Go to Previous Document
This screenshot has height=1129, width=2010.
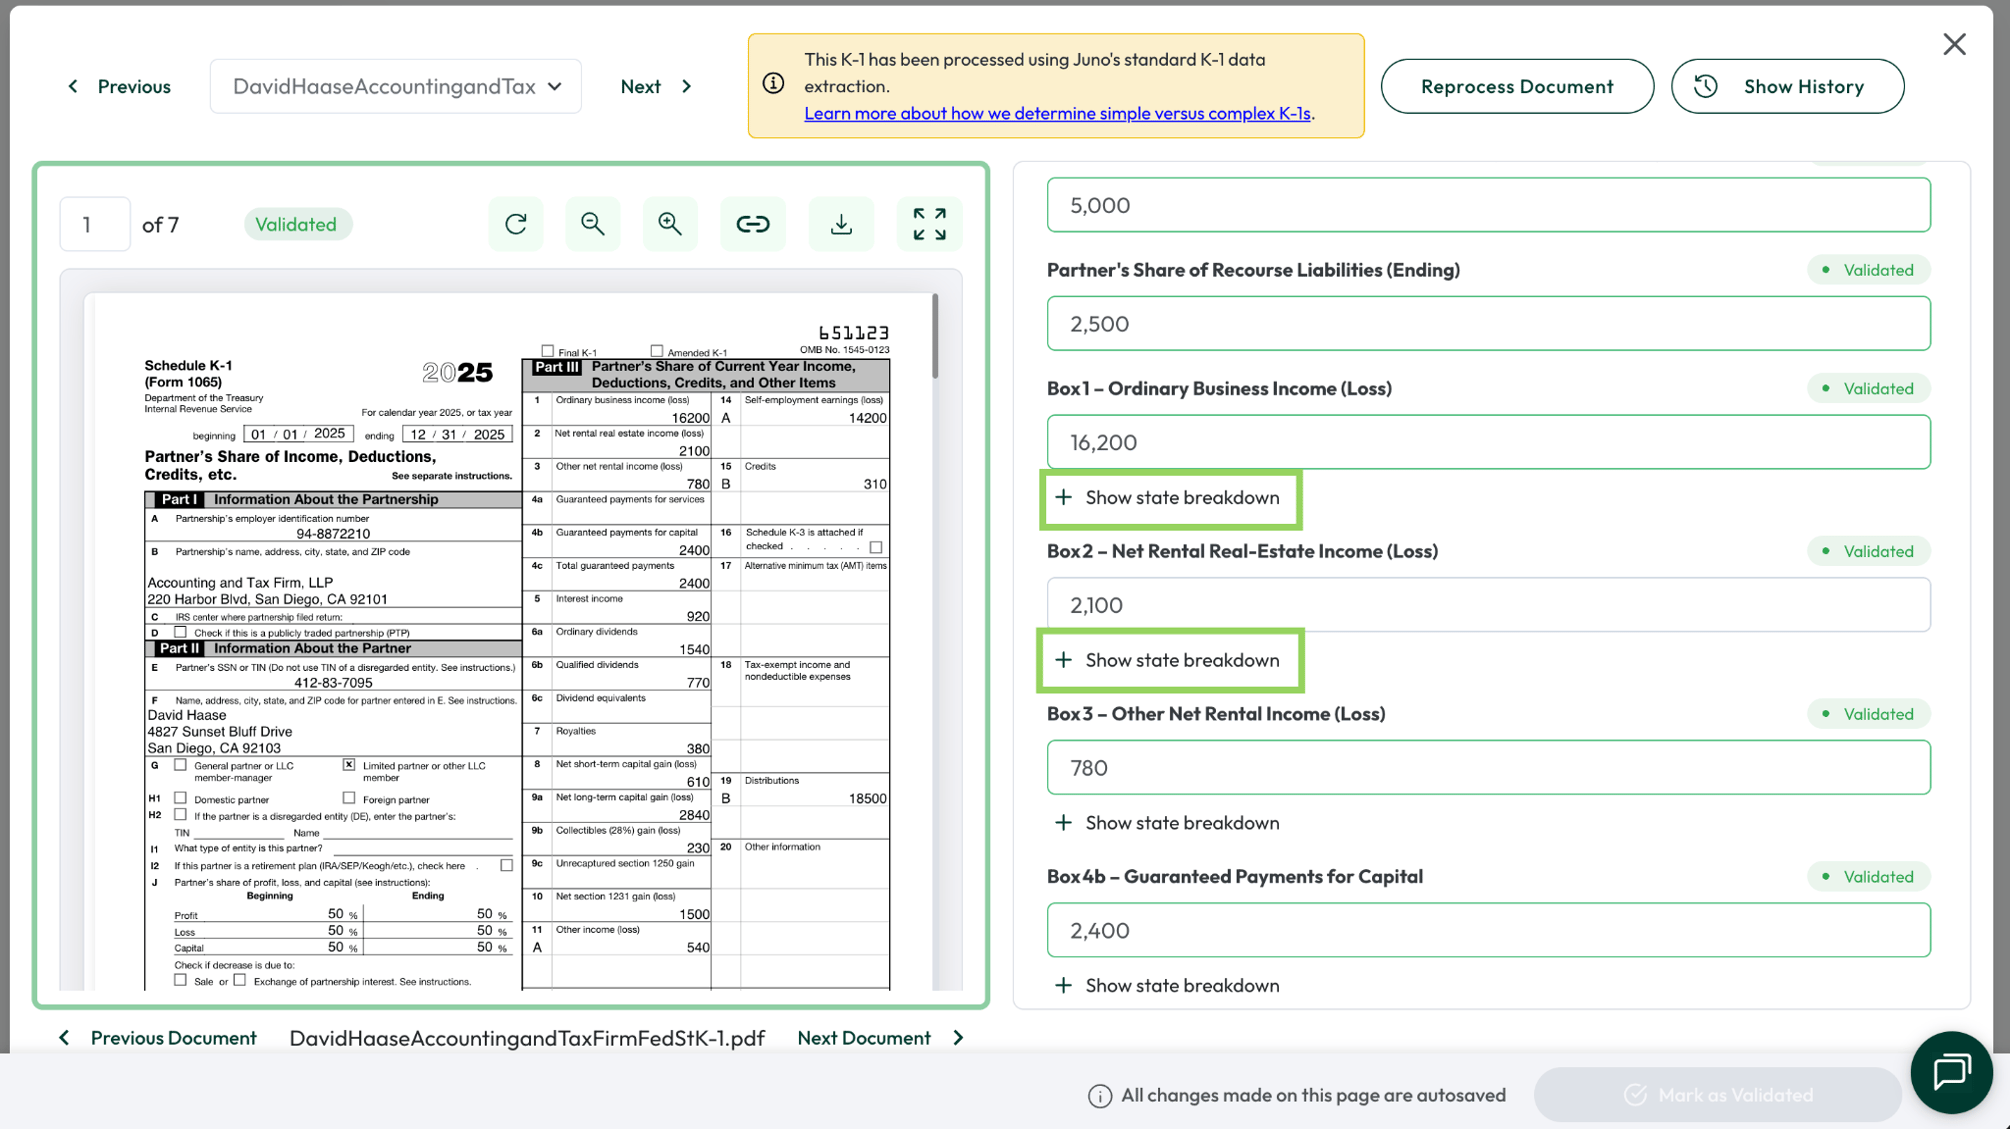(x=160, y=1038)
